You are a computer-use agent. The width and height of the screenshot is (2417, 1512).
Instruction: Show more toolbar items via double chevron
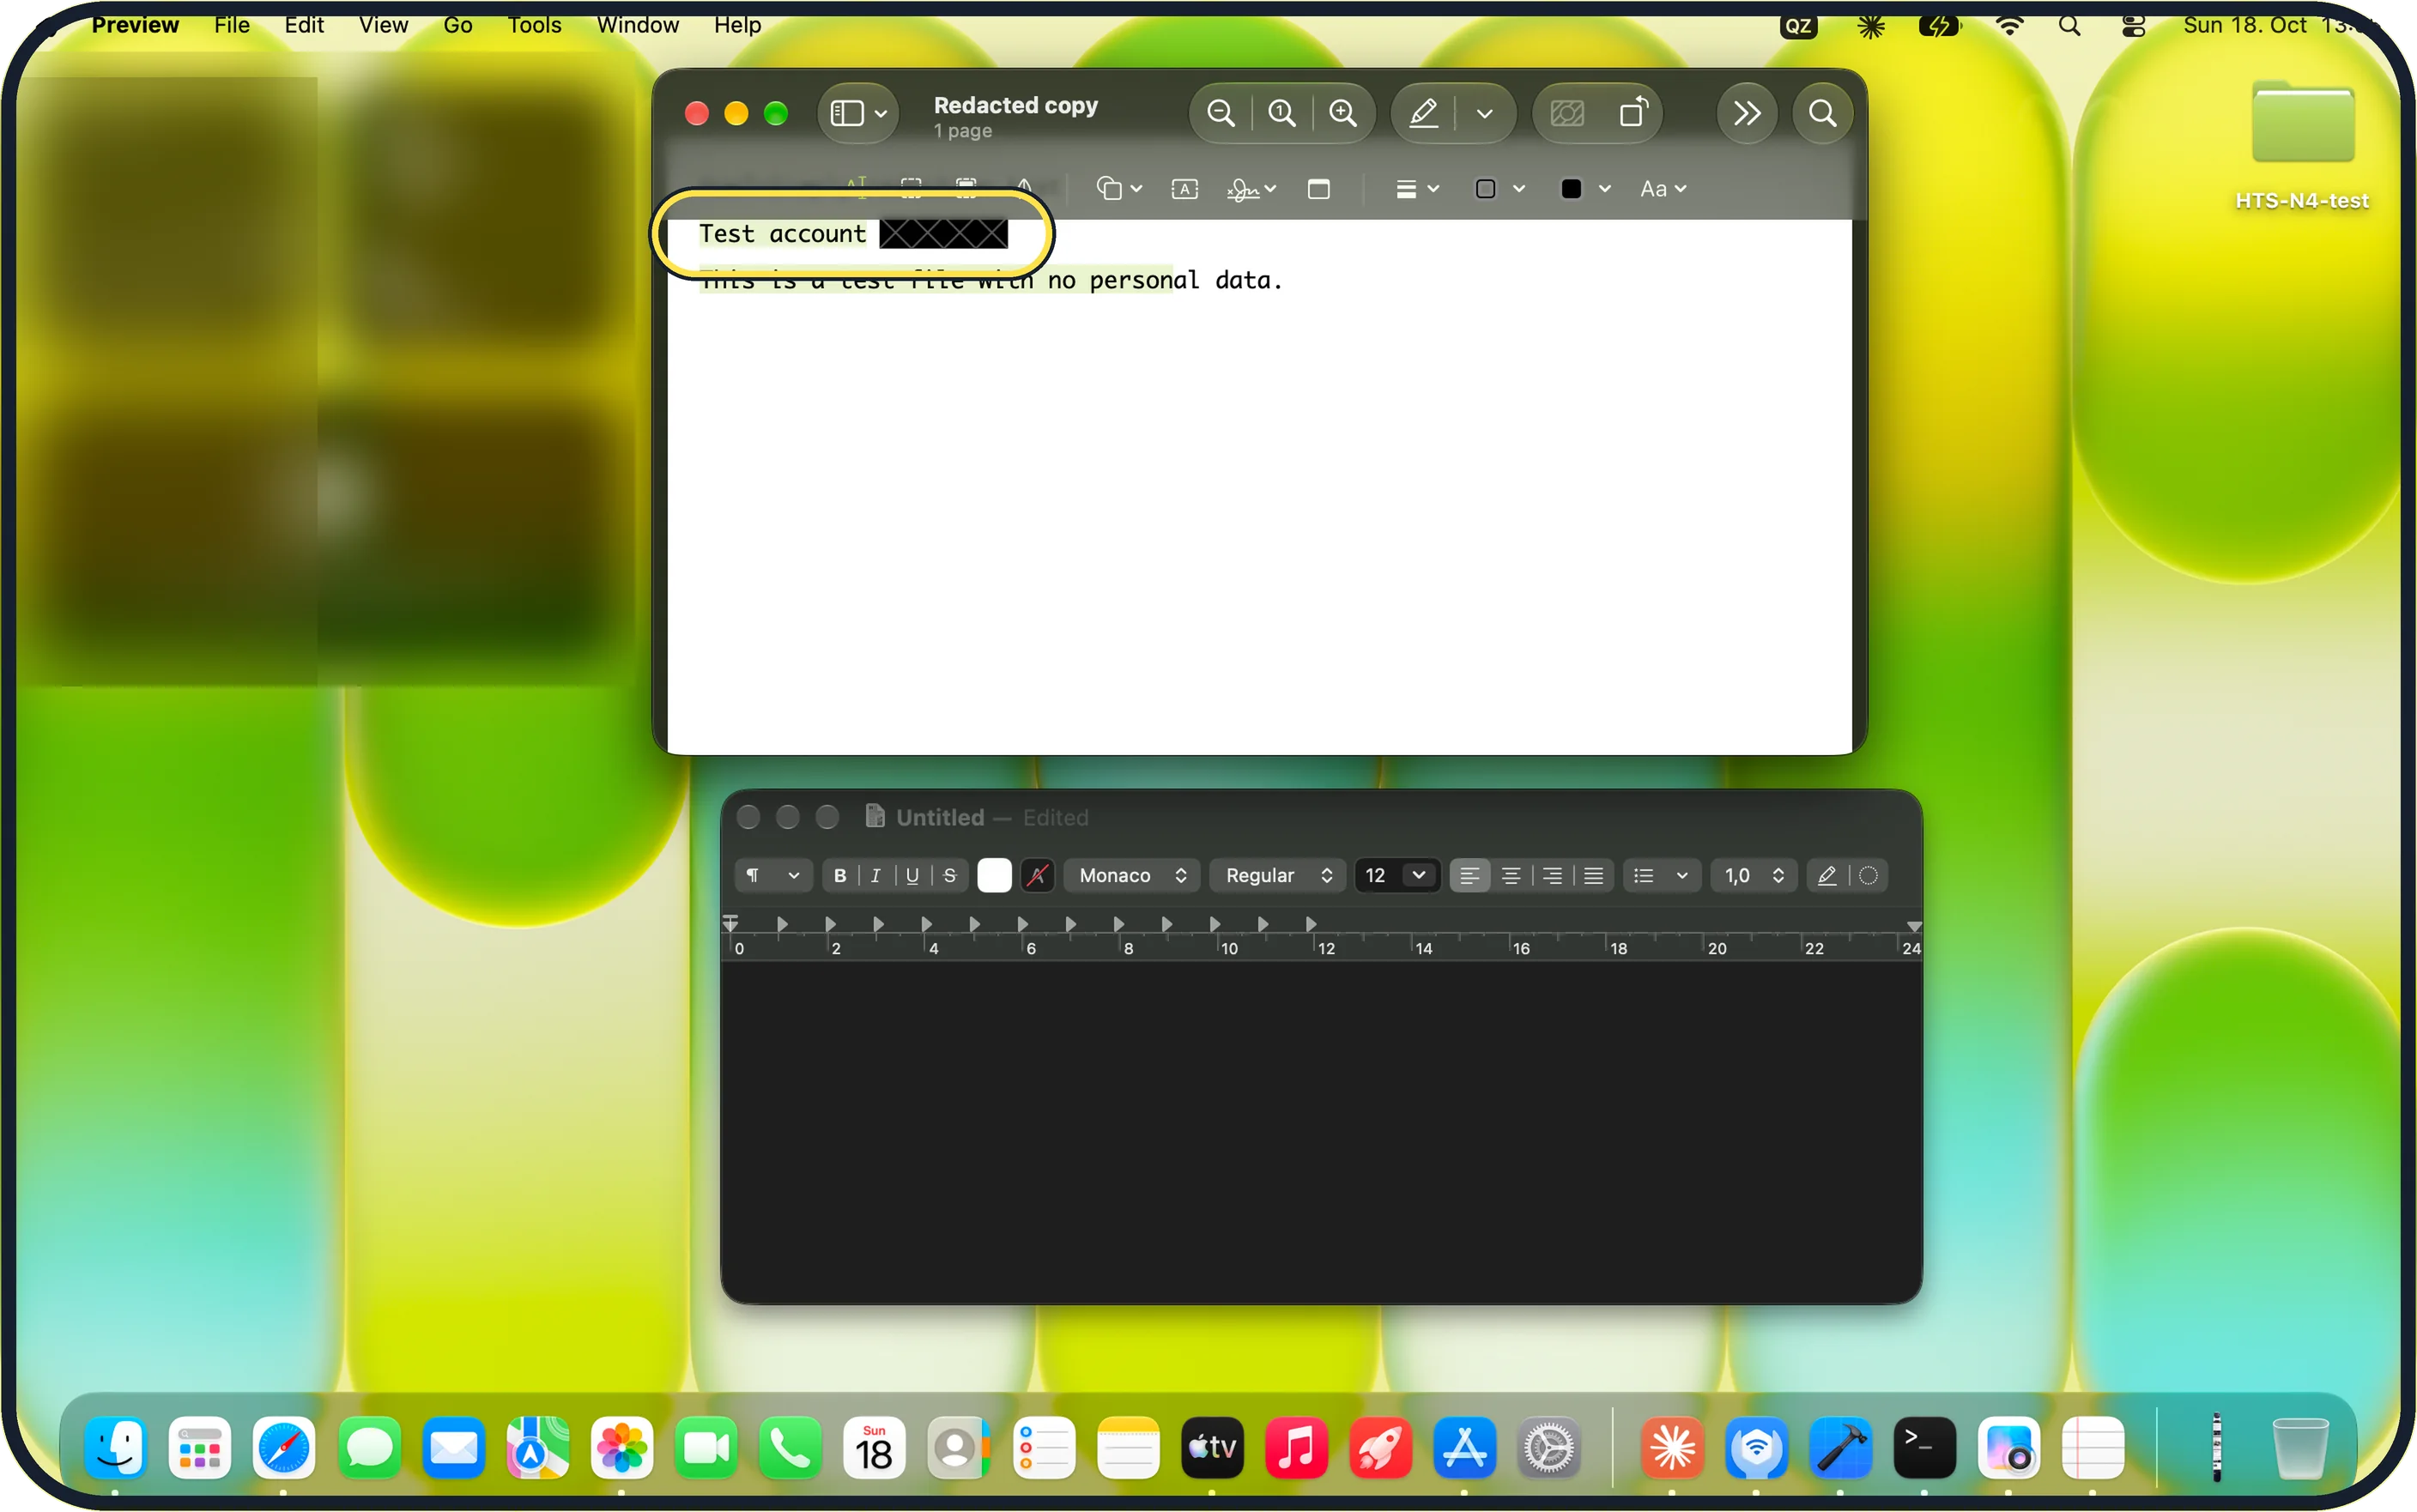1746,113
